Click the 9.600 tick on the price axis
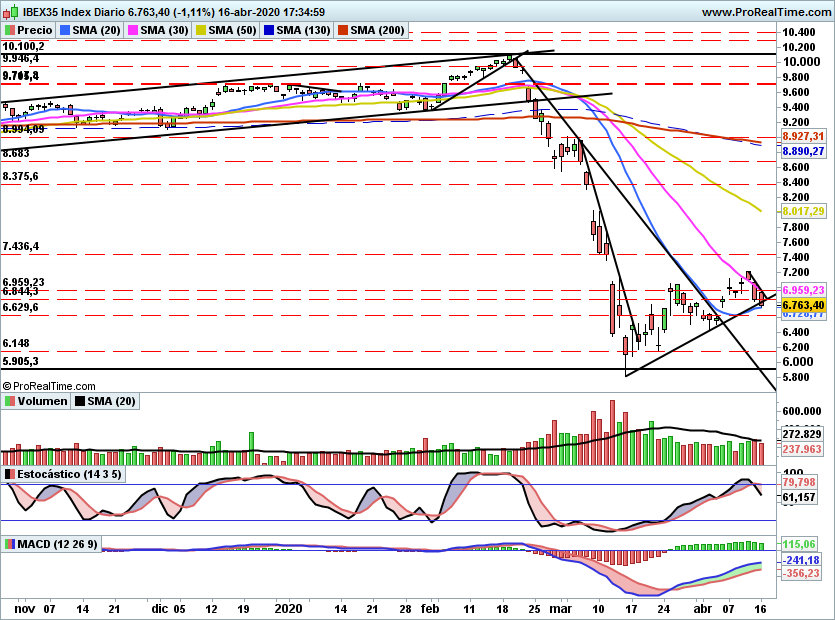 (797, 92)
